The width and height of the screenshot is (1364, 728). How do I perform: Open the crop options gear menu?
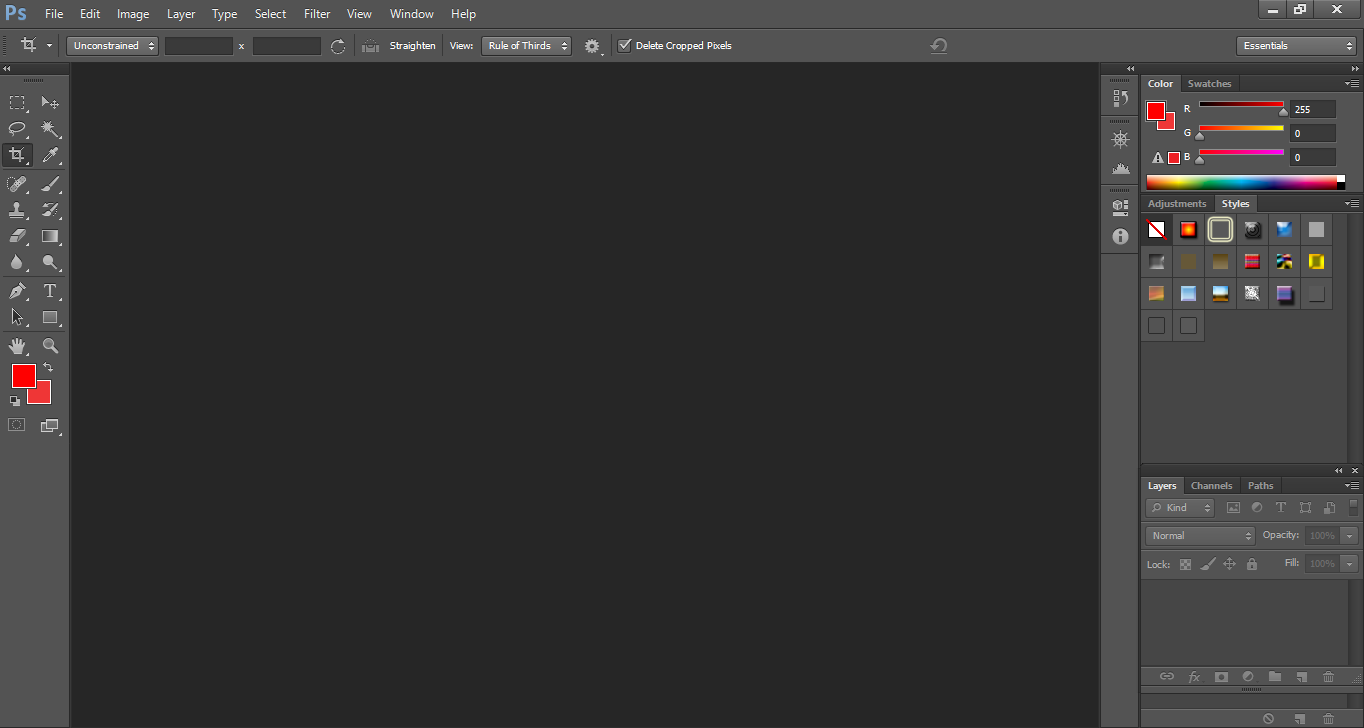(593, 46)
